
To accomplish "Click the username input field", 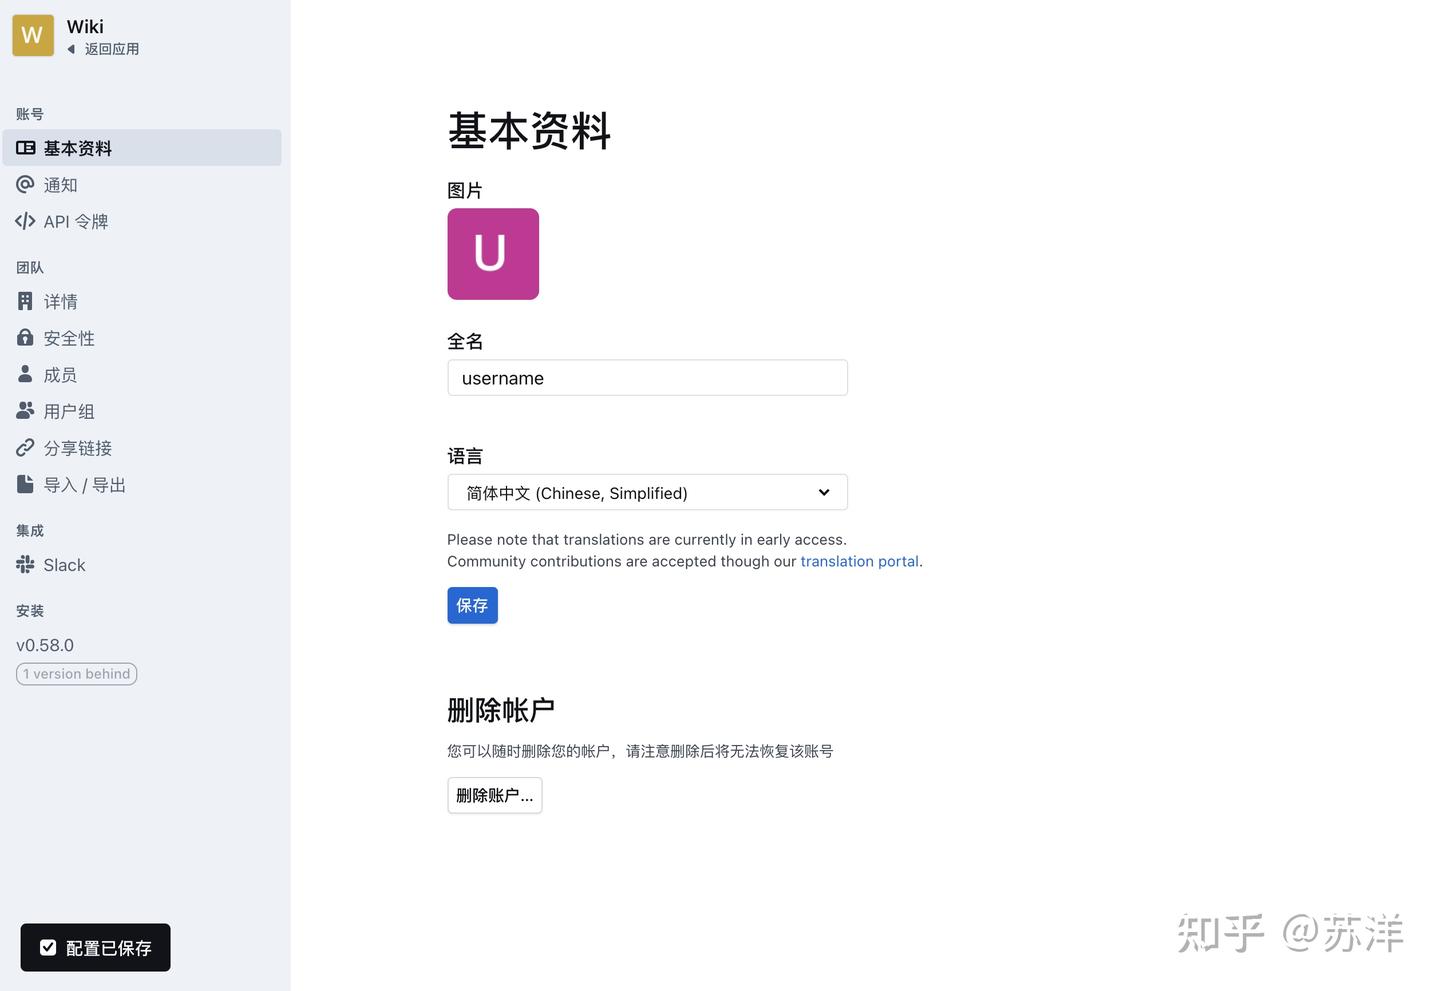I will click(x=647, y=377).
